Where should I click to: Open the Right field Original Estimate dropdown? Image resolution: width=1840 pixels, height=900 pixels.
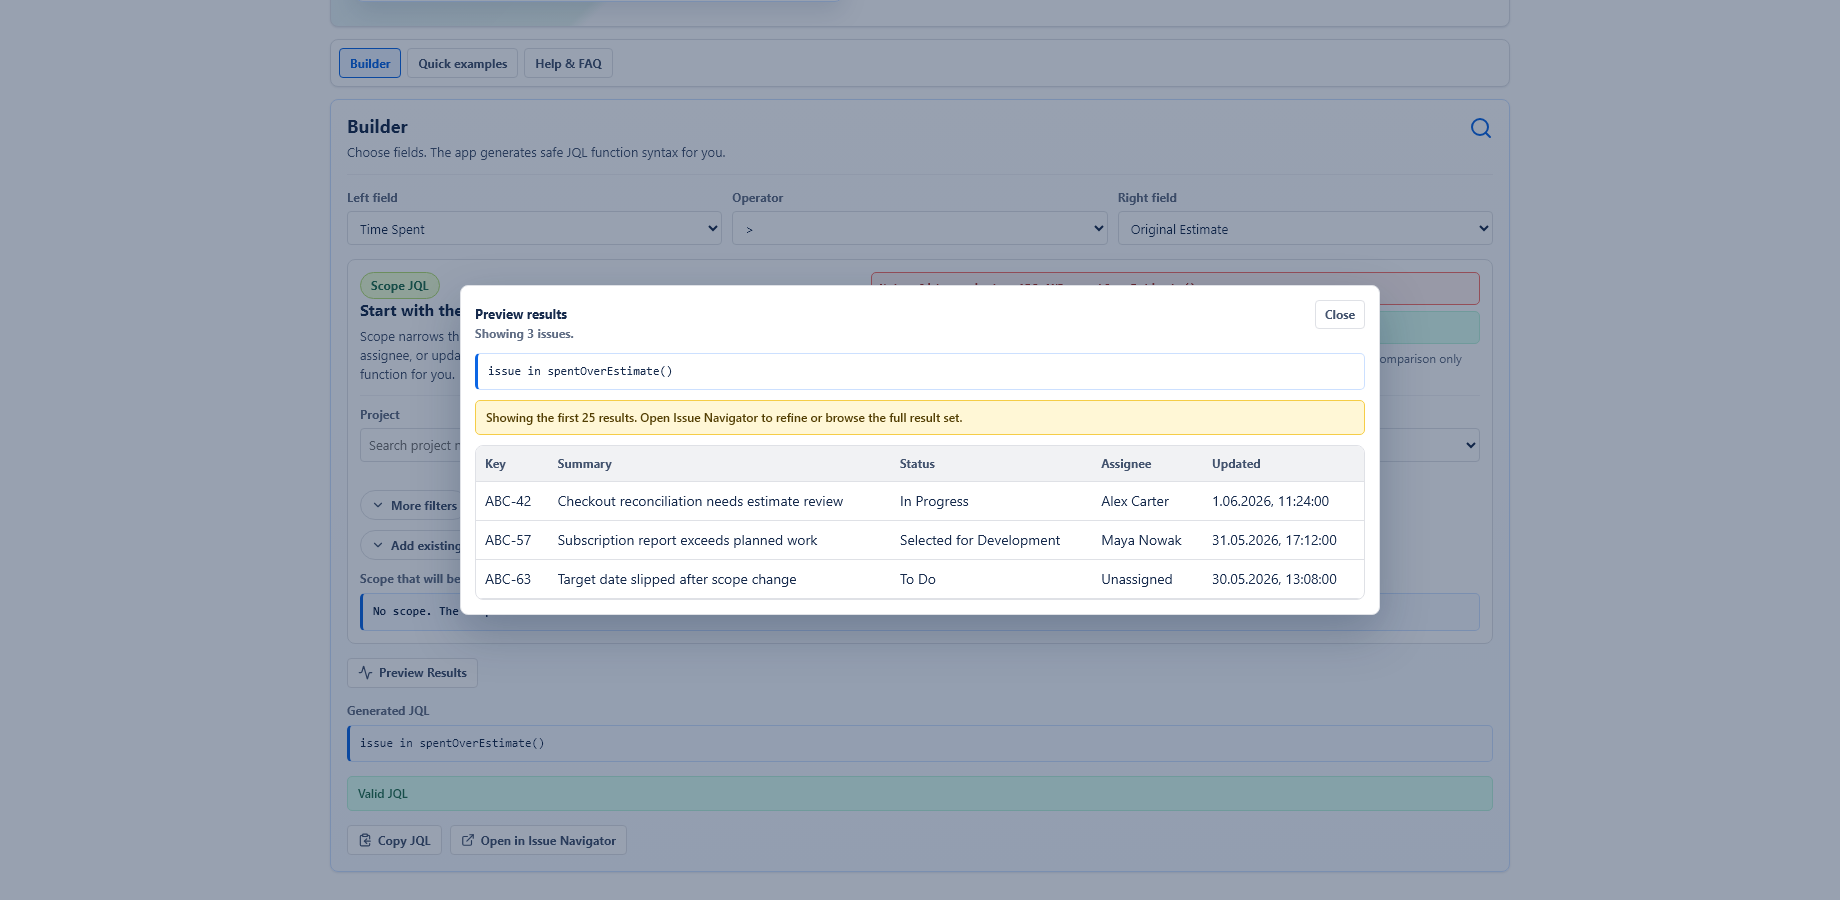[x=1305, y=229]
